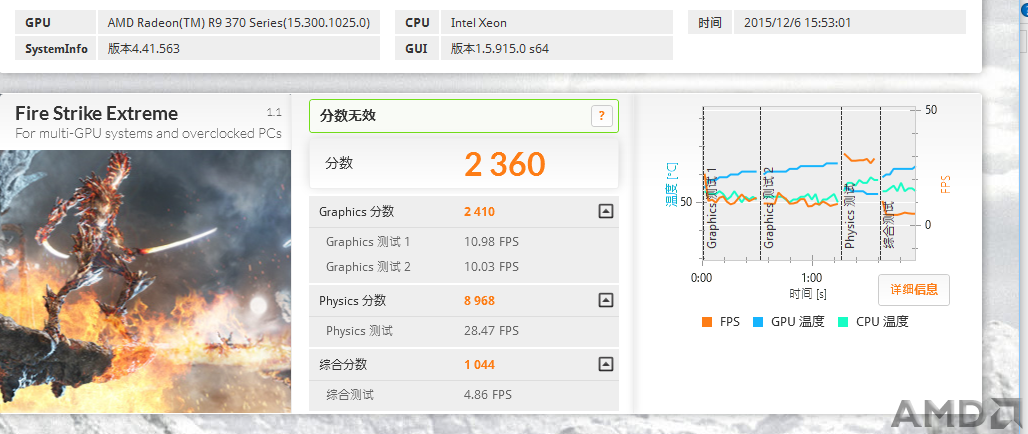Open the 详细信息 details button
This screenshot has height=434, width=1028.
(x=914, y=289)
